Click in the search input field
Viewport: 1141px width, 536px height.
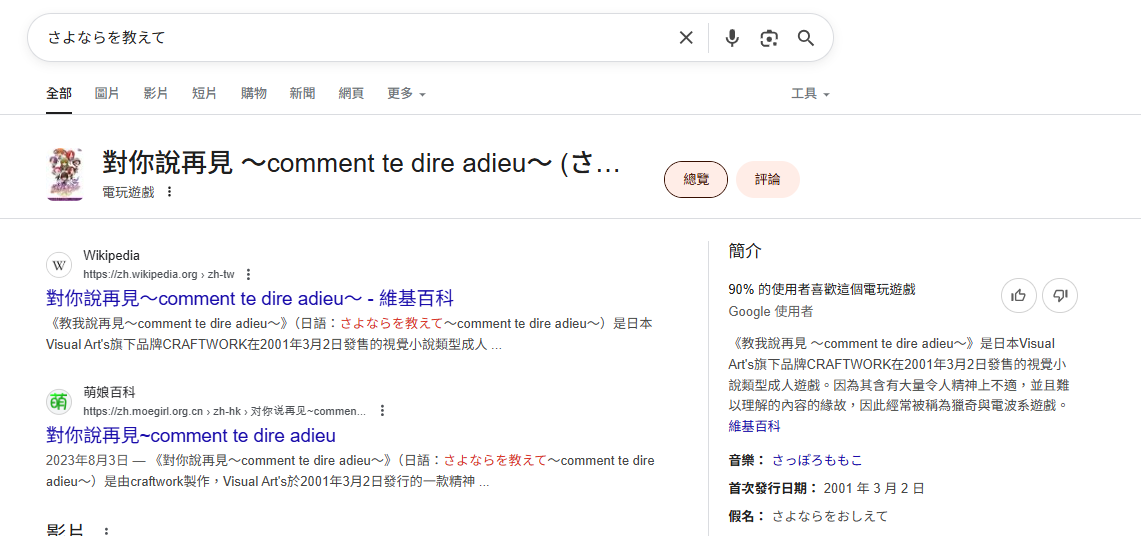point(350,38)
